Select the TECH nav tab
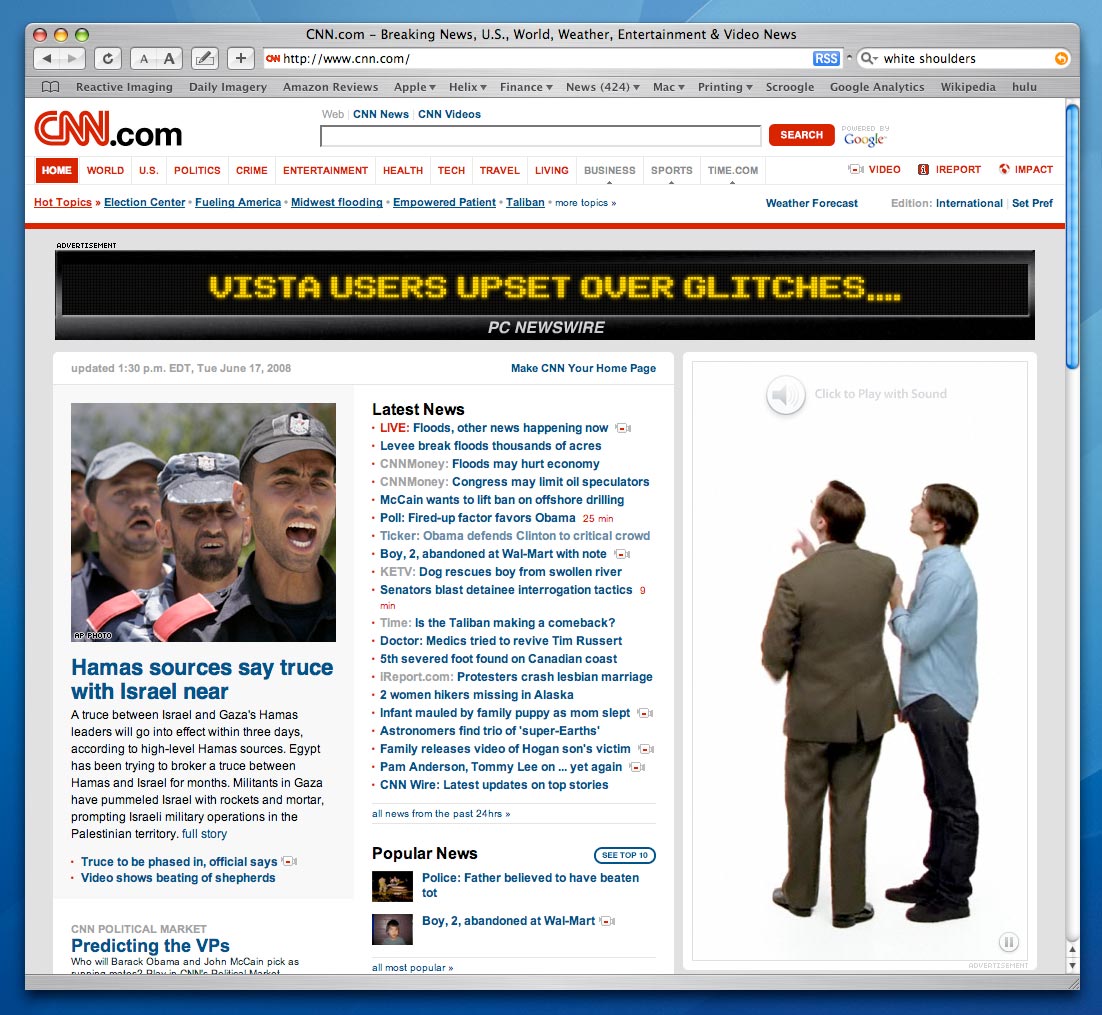 tap(451, 170)
